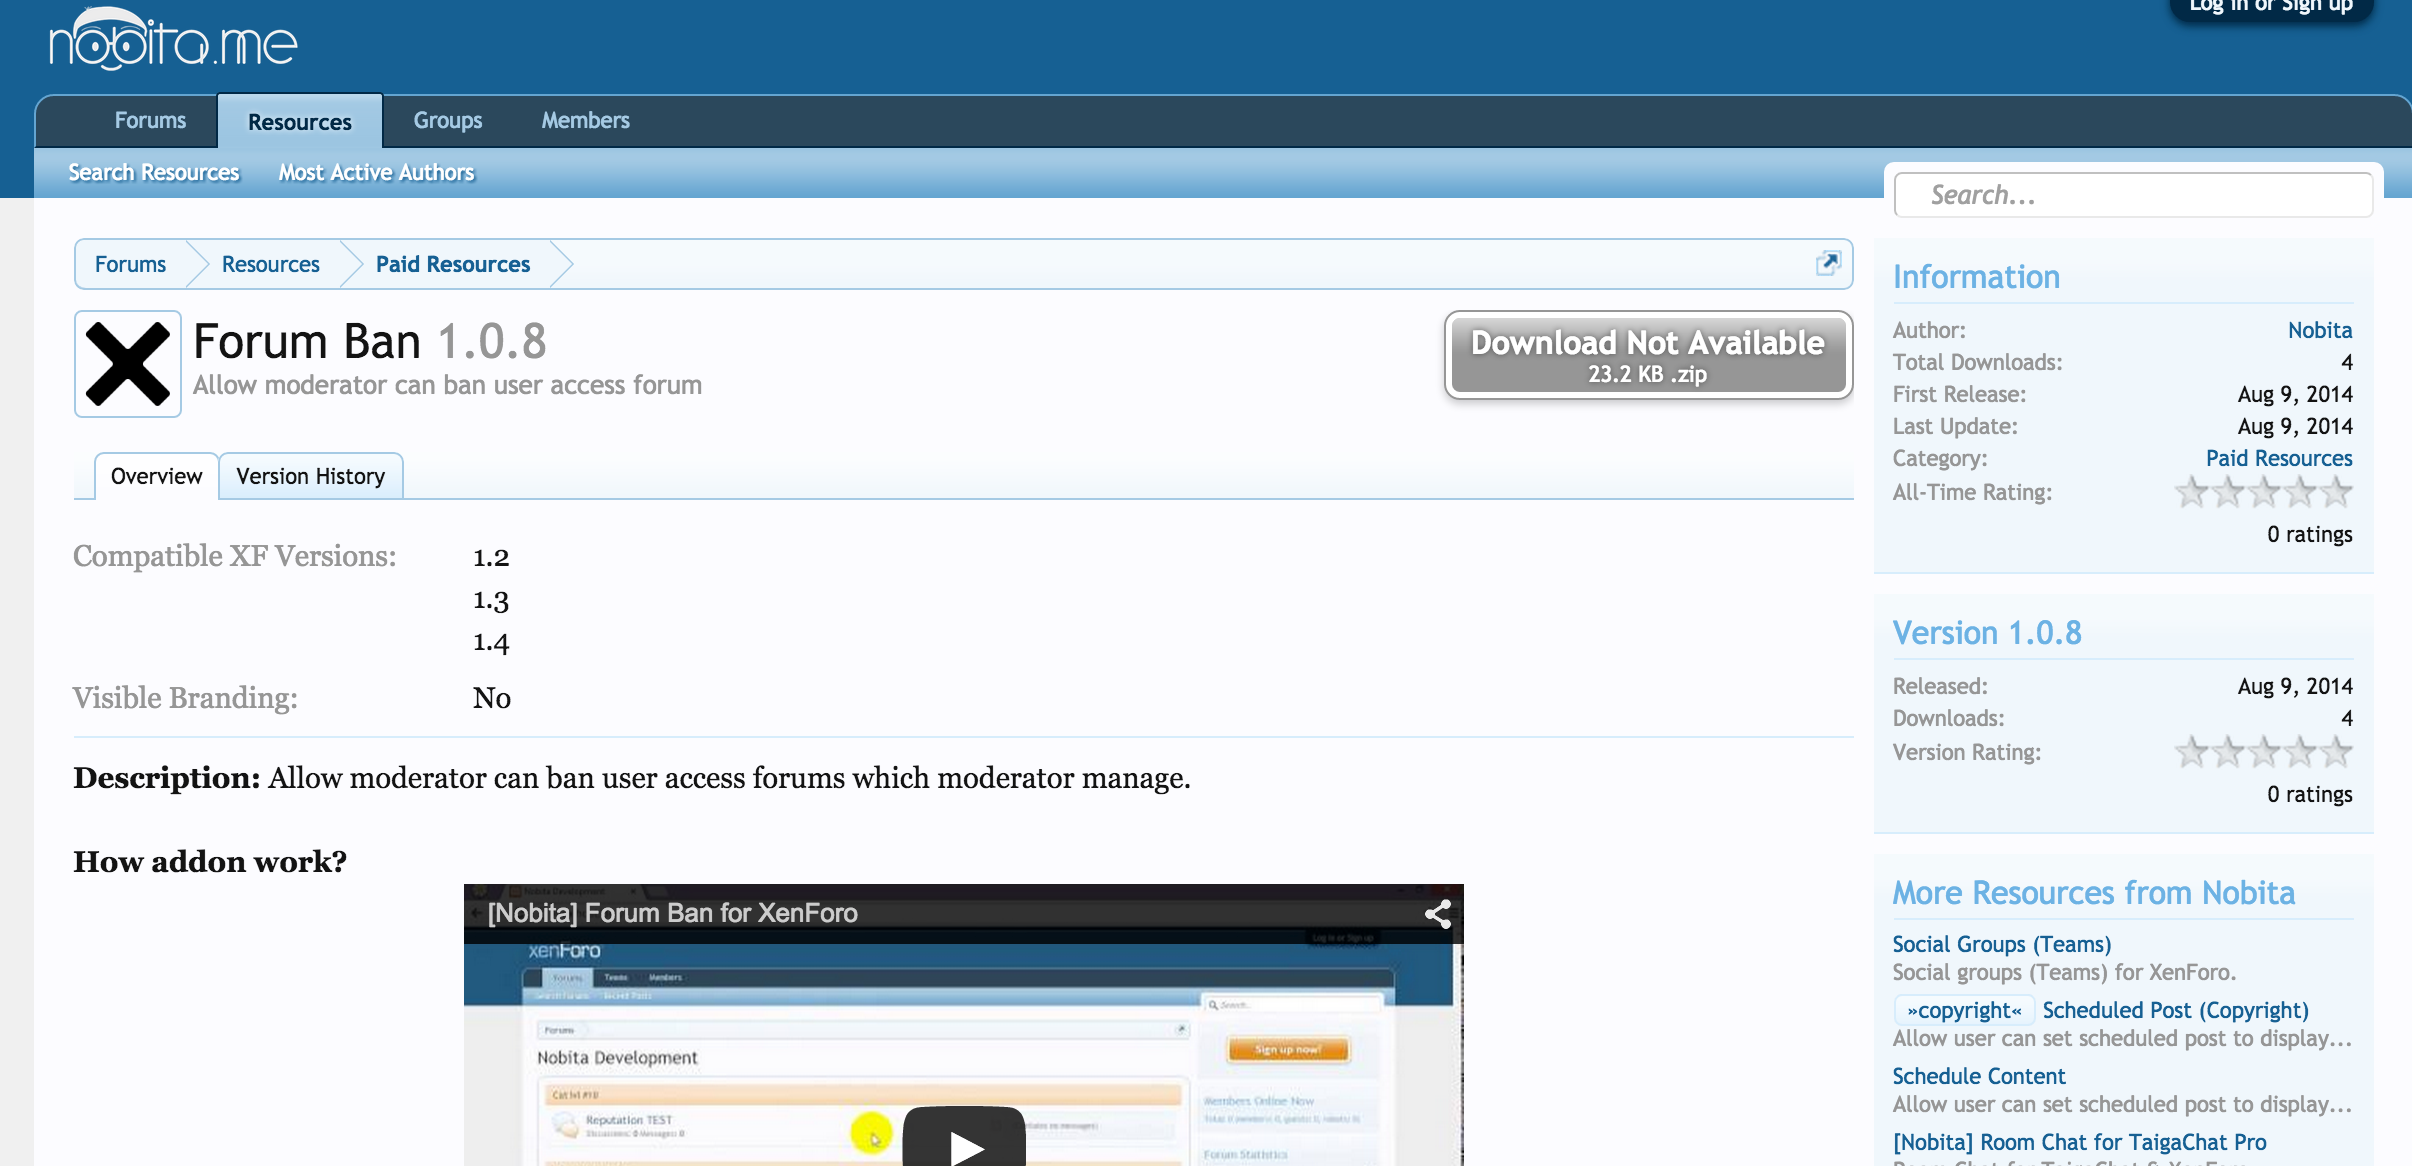The height and width of the screenshot is (1166, 2412).
Task: Open Most Active Authors link
Action: coord(376,172)
